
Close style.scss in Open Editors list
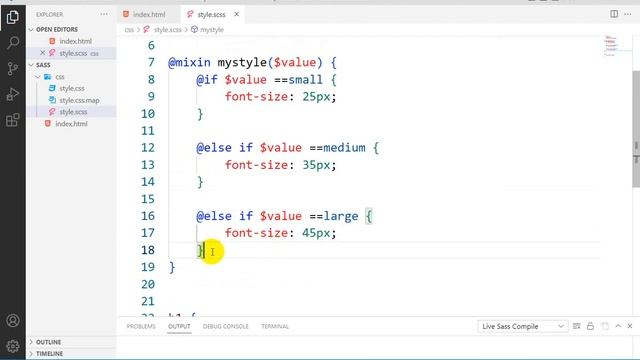tap(42, 53)
